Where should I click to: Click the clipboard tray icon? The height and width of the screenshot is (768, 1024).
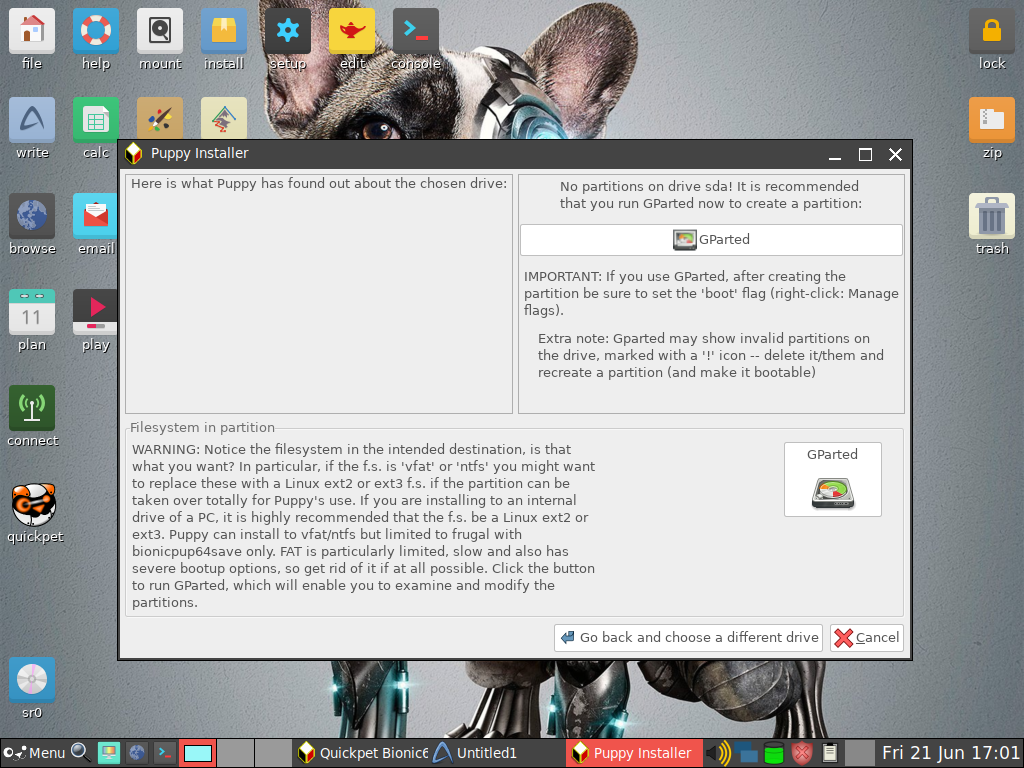point(829,753)
